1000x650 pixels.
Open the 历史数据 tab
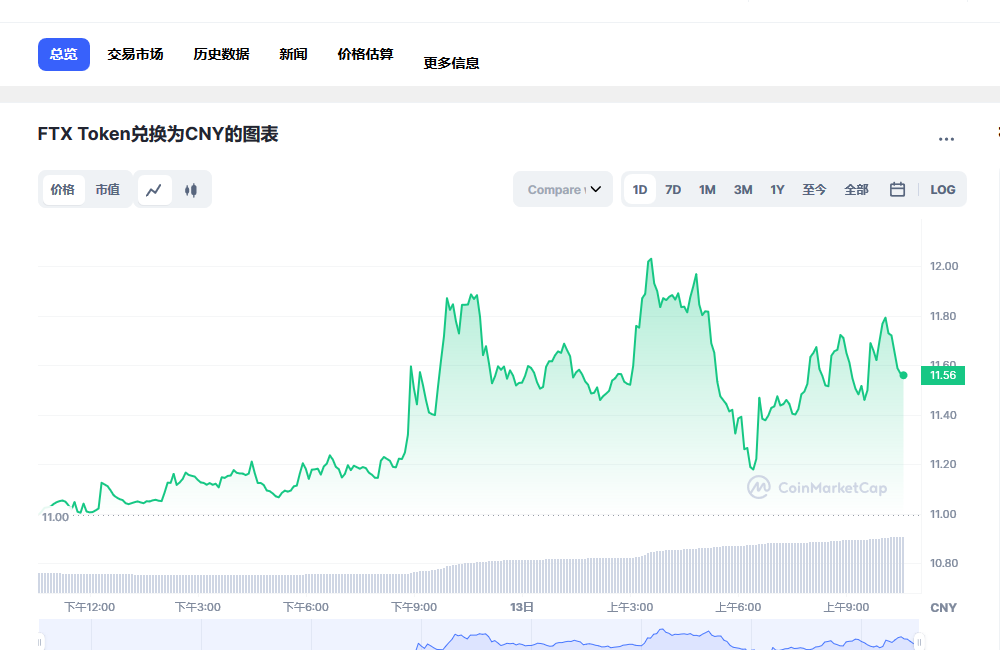click(x=221, y=54)
